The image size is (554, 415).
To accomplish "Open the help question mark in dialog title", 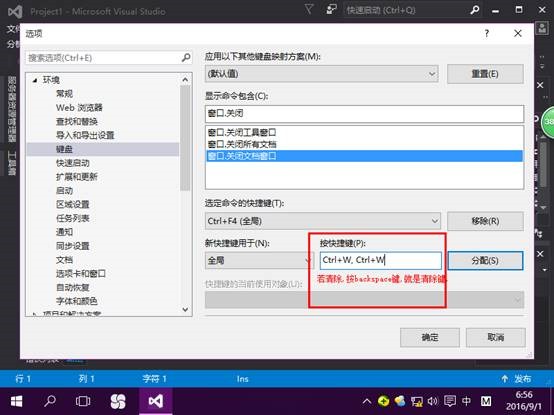I will pos(487,34).
